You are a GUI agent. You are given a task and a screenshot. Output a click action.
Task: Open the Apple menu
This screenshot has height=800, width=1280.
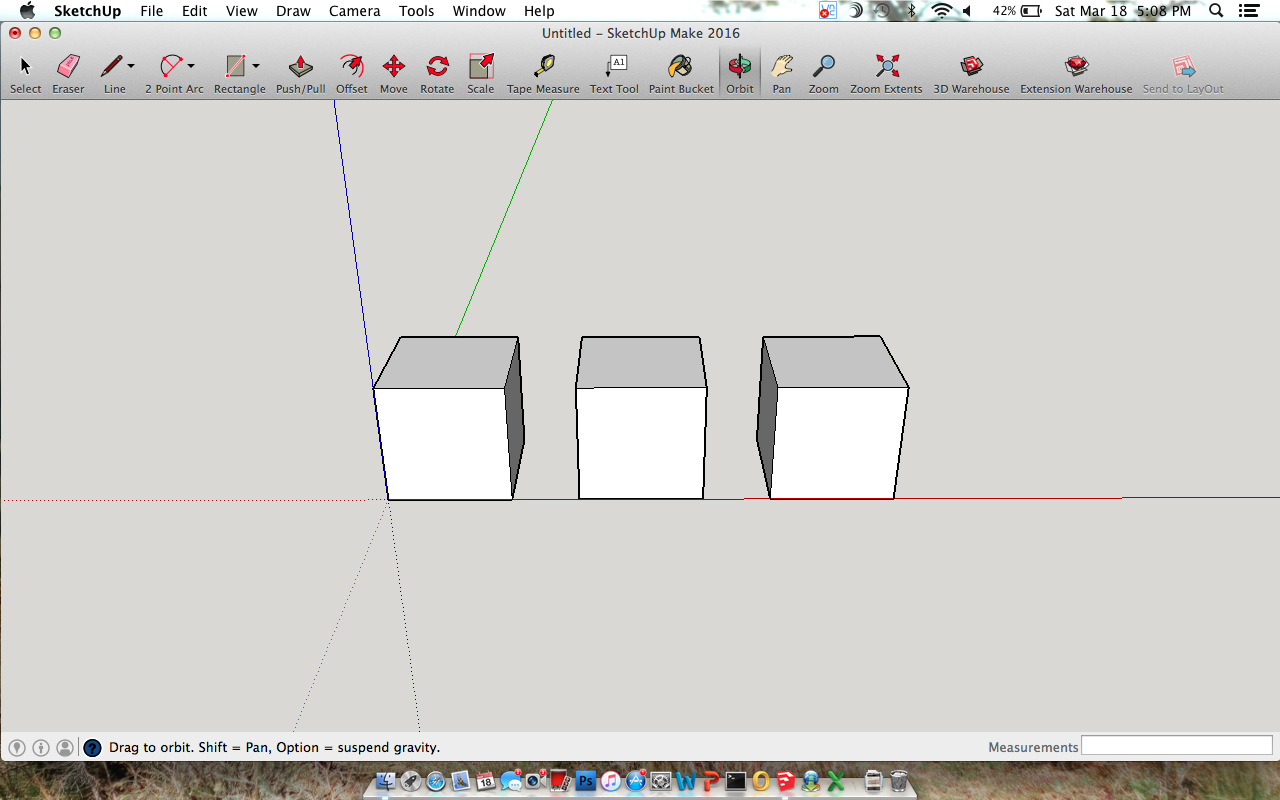27,11
